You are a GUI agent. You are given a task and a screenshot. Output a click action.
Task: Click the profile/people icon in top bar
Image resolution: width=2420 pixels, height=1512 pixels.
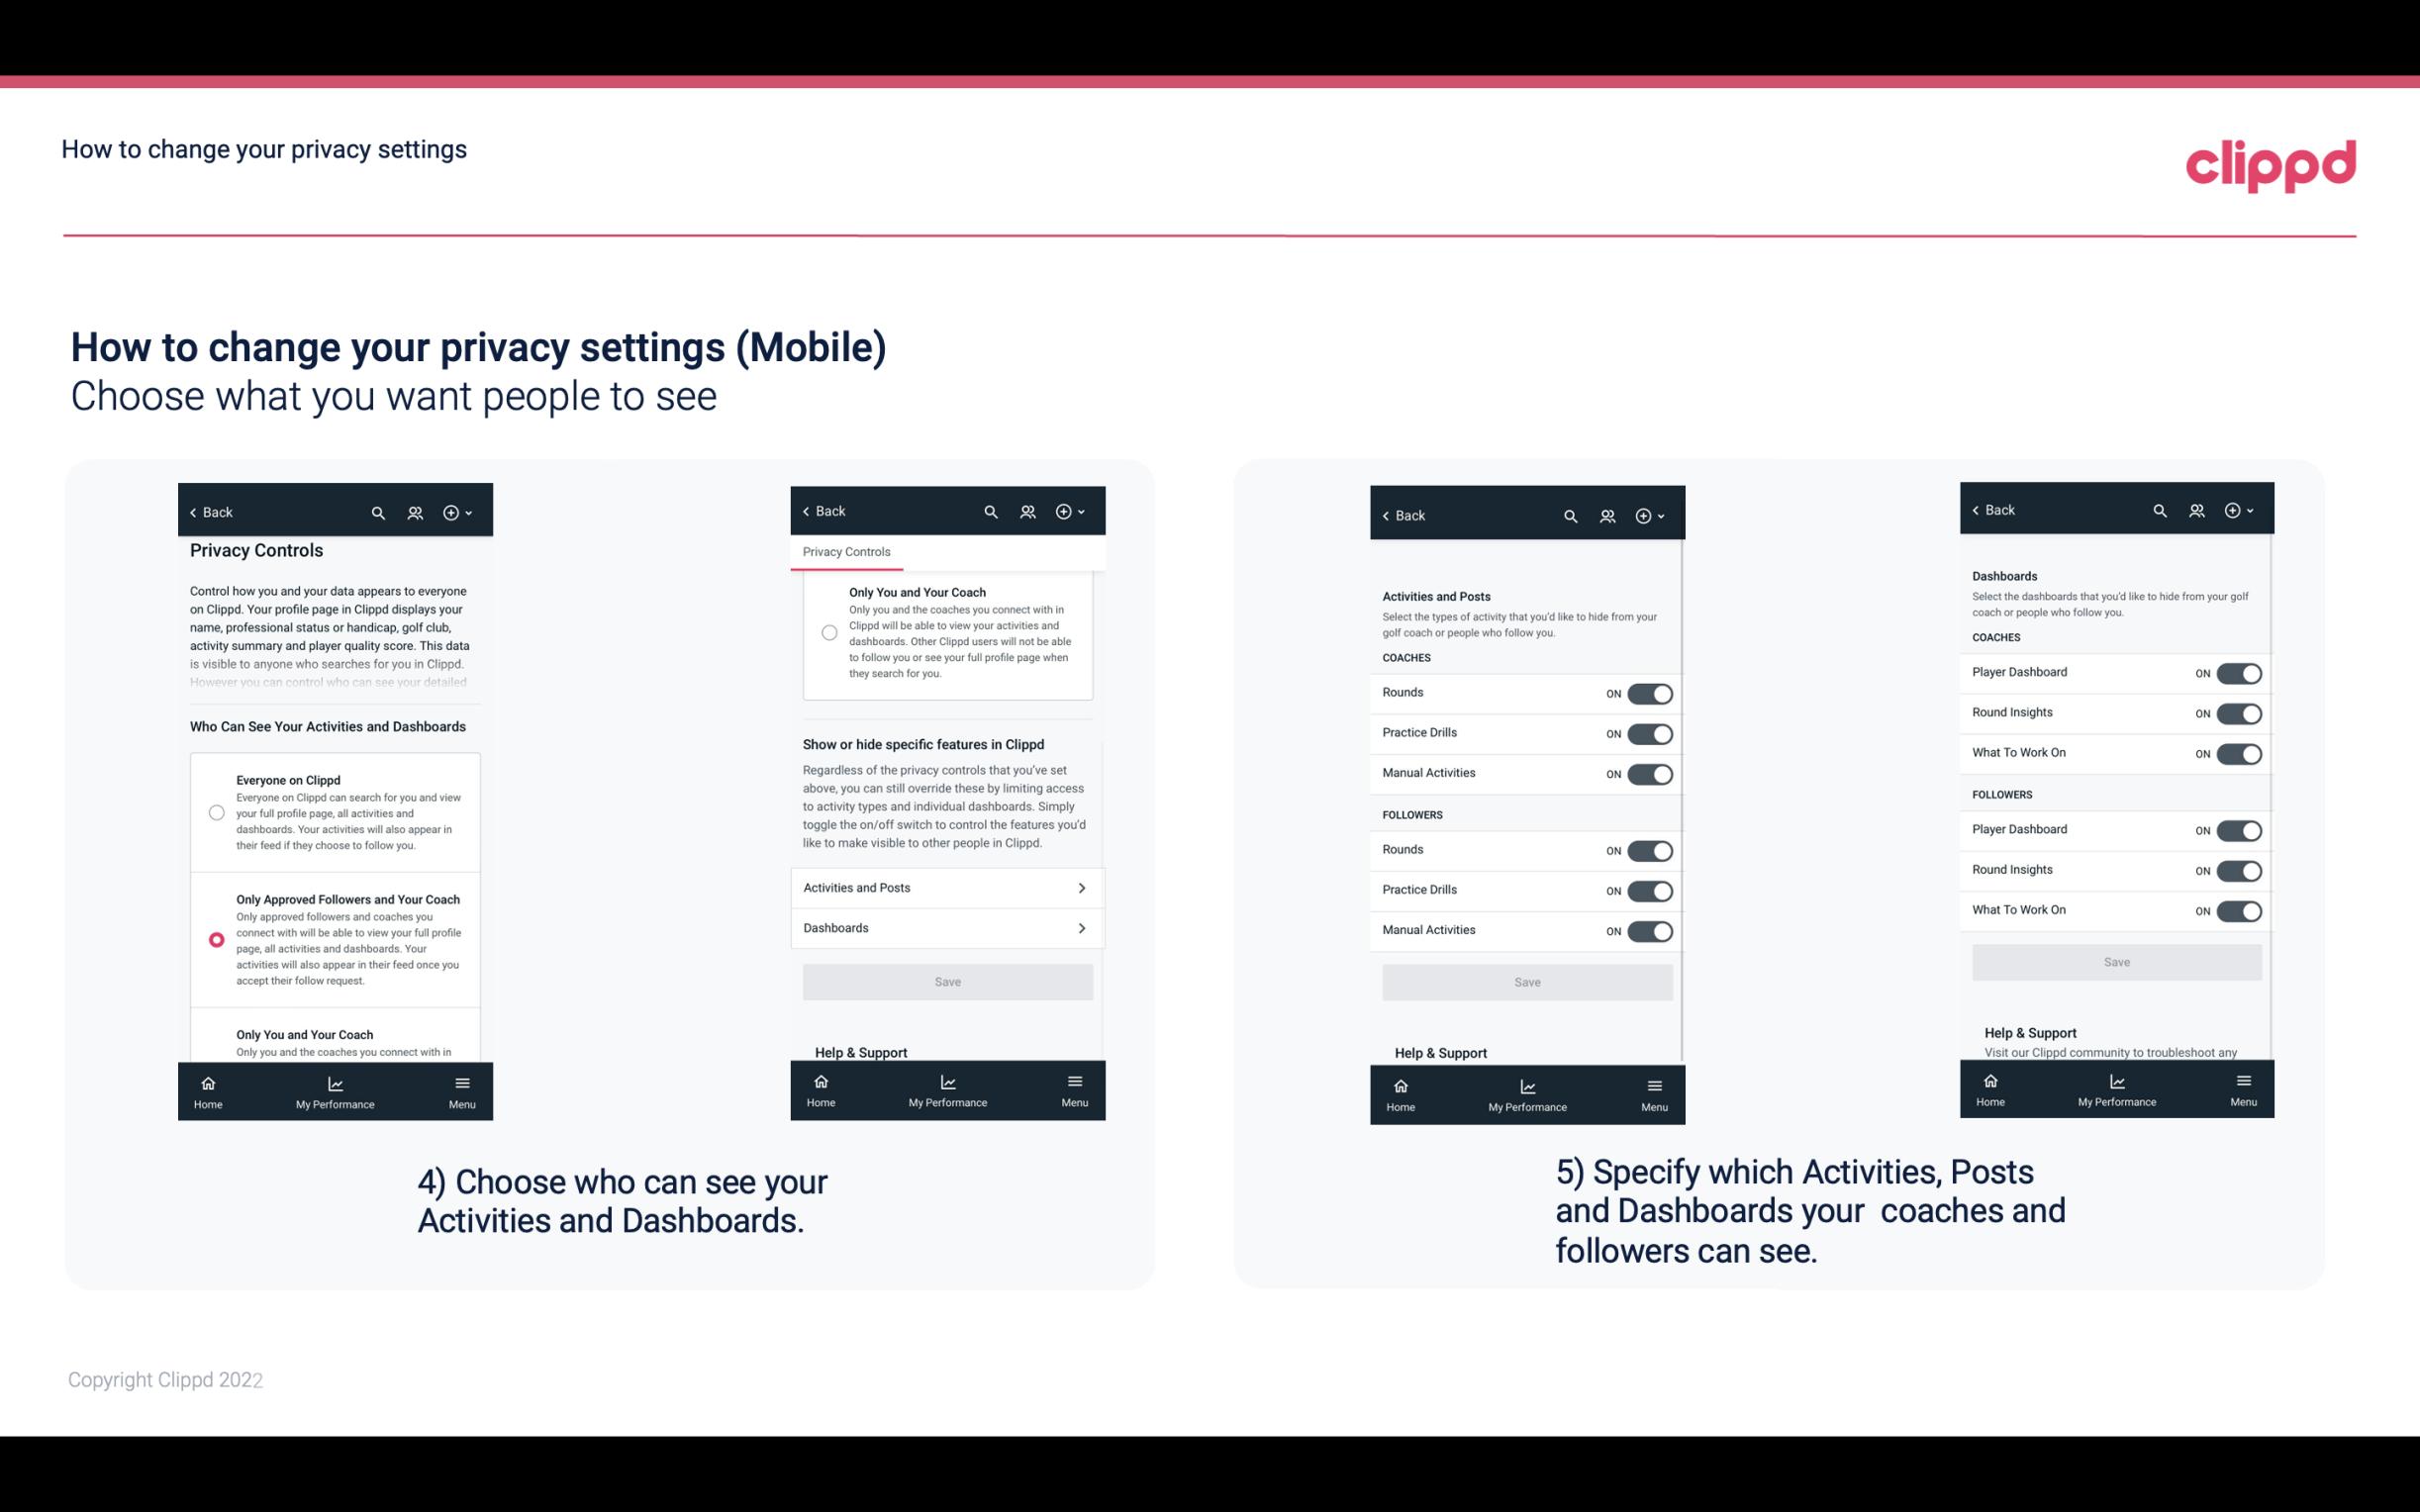(x=415, y=513)
